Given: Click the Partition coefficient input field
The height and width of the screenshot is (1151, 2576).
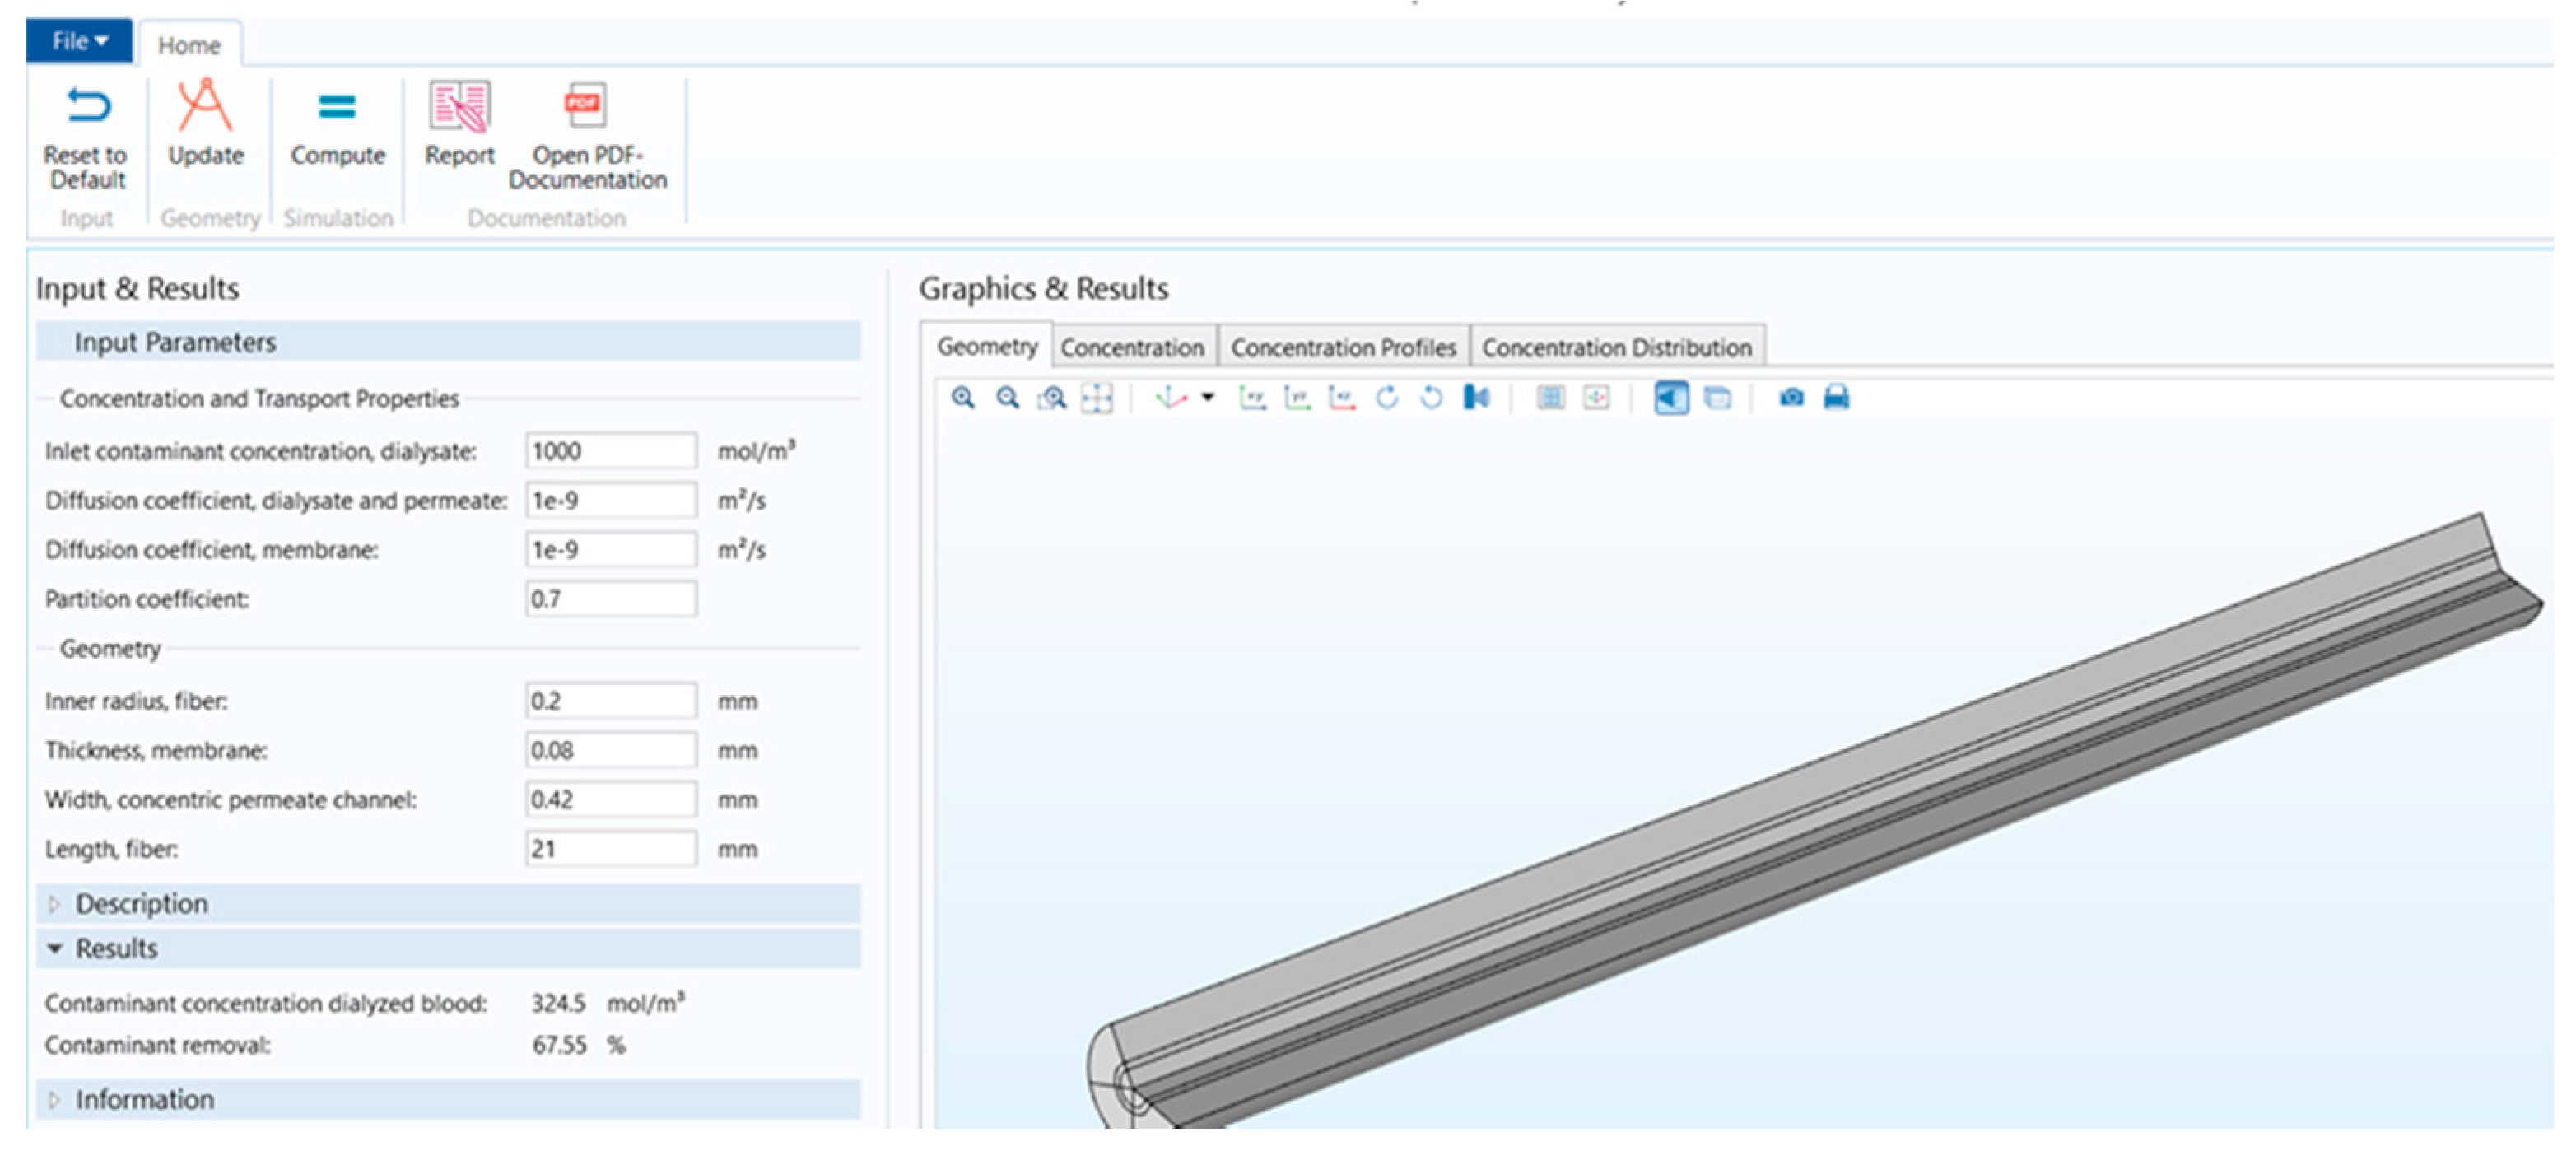Looking at the screenshot, I should tap(610, 599).
